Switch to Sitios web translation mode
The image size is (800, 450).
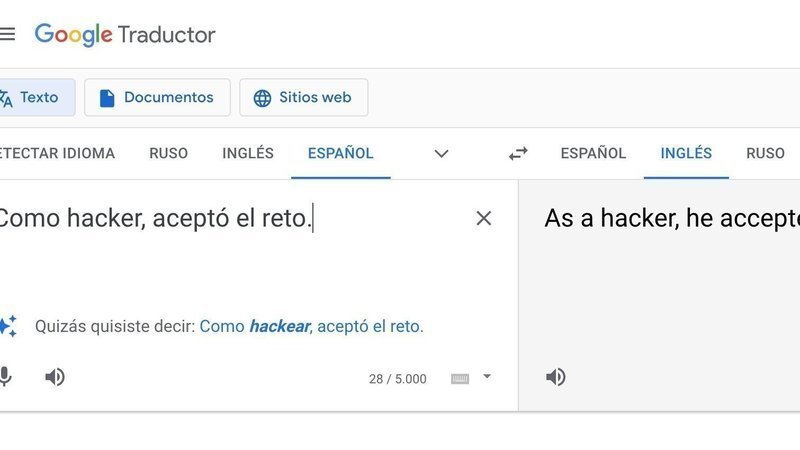click(304, 97)
